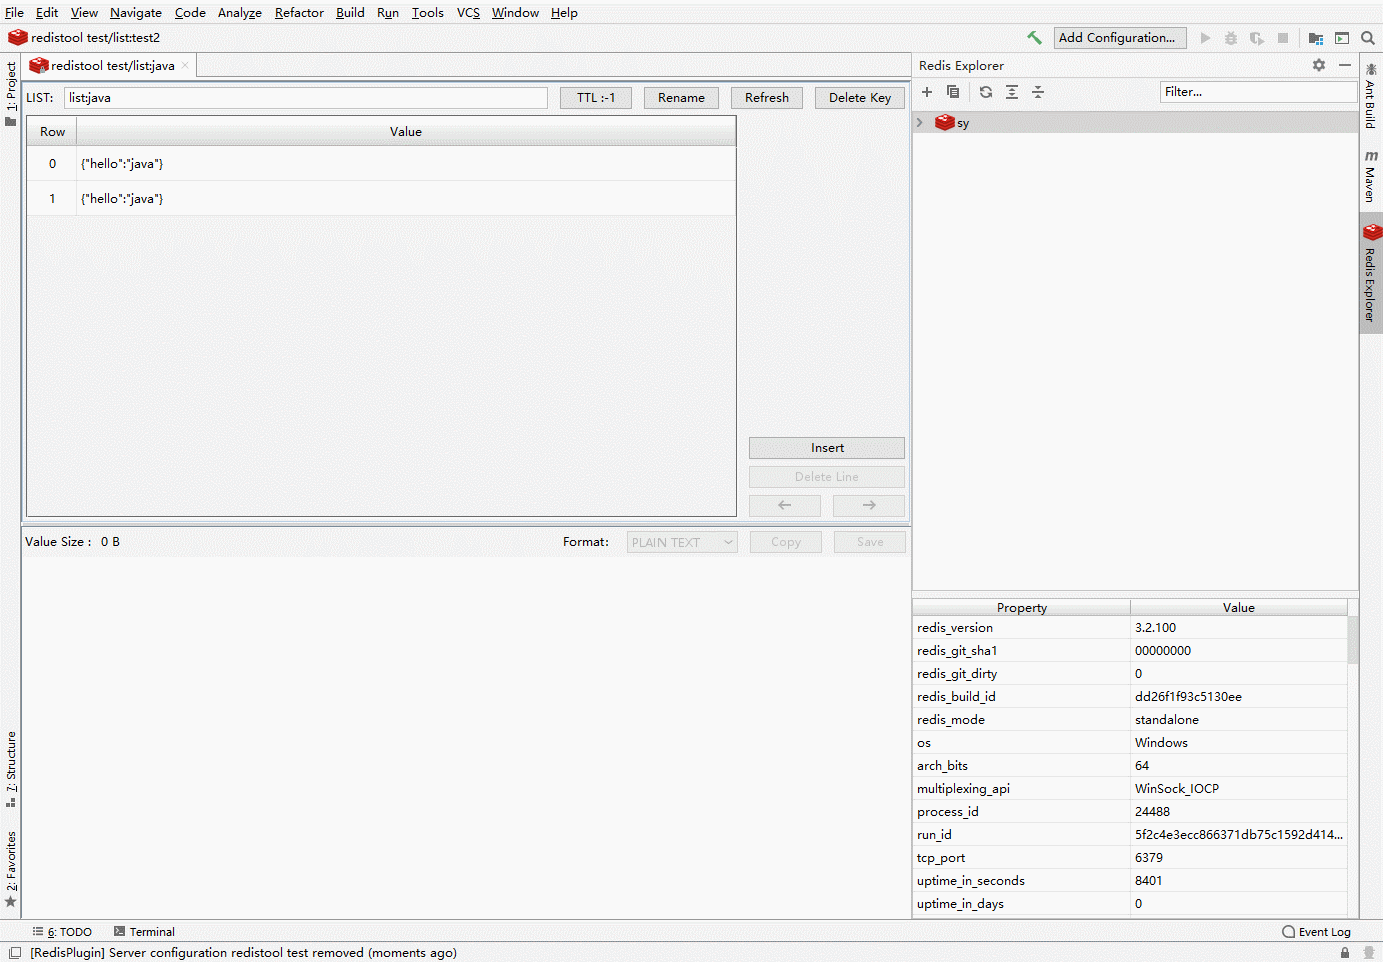Click the Stop square icon in toolbar

click(1283, 38)
